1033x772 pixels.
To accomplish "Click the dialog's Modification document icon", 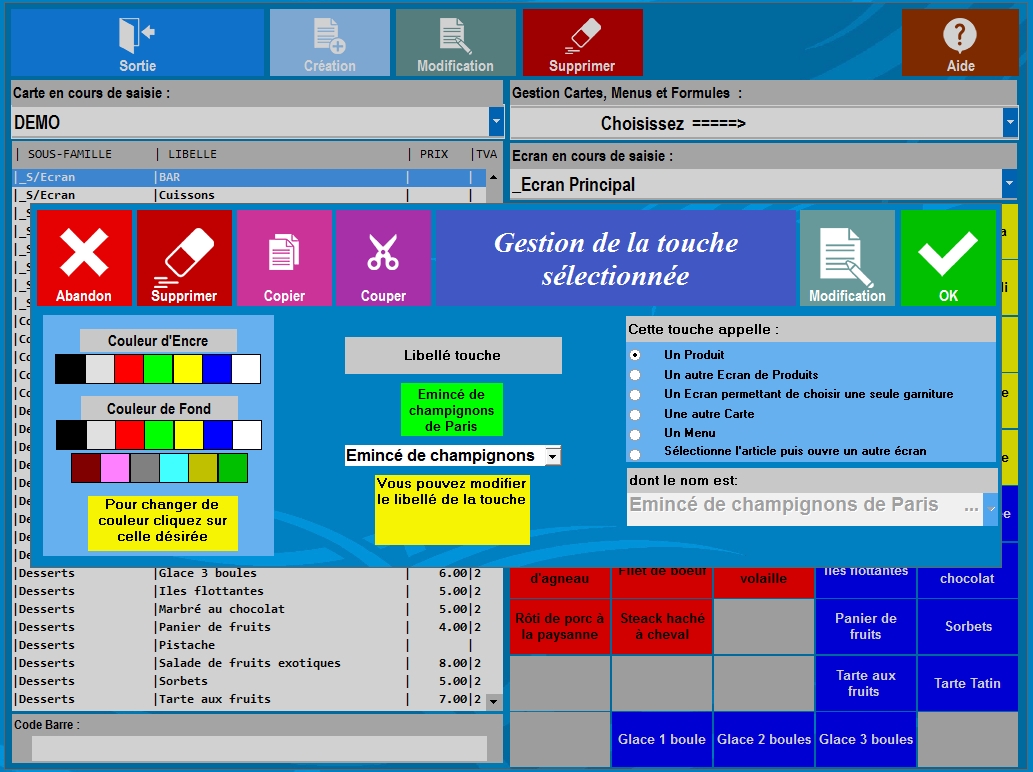I will coord(846,253).
